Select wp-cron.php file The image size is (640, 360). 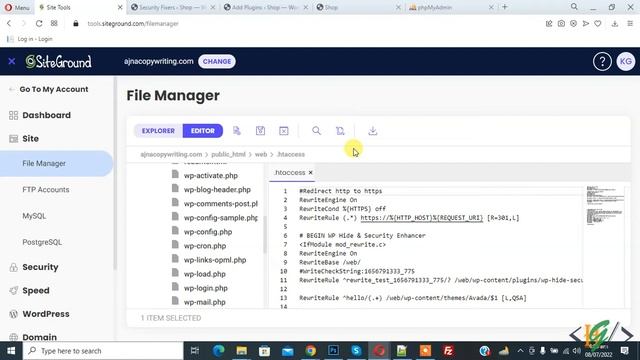[x=204, y=246]
